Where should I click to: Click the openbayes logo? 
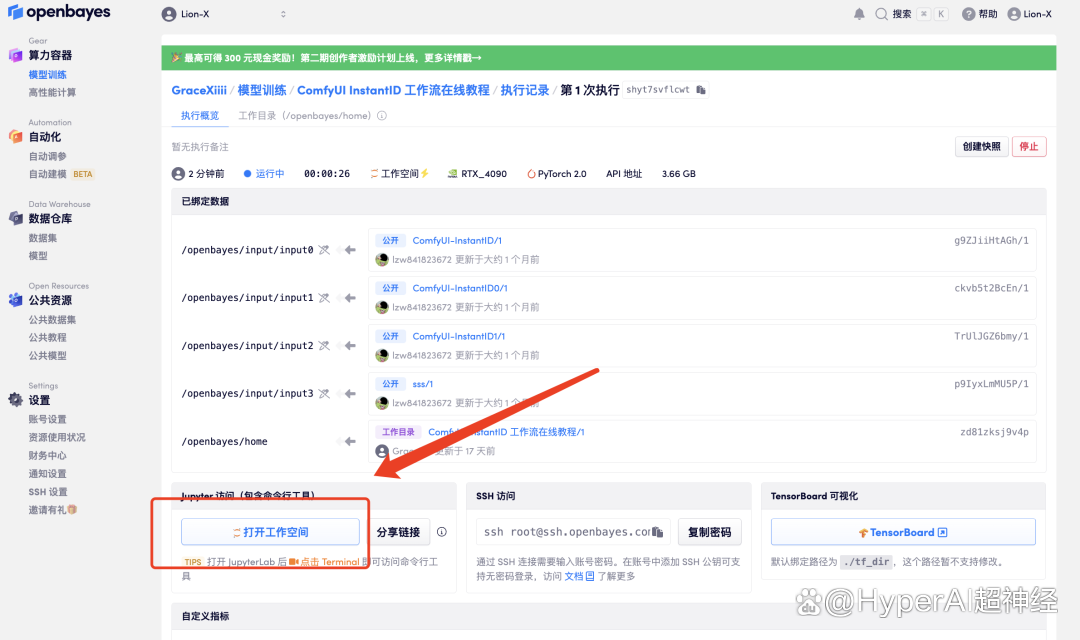(59, 12)
